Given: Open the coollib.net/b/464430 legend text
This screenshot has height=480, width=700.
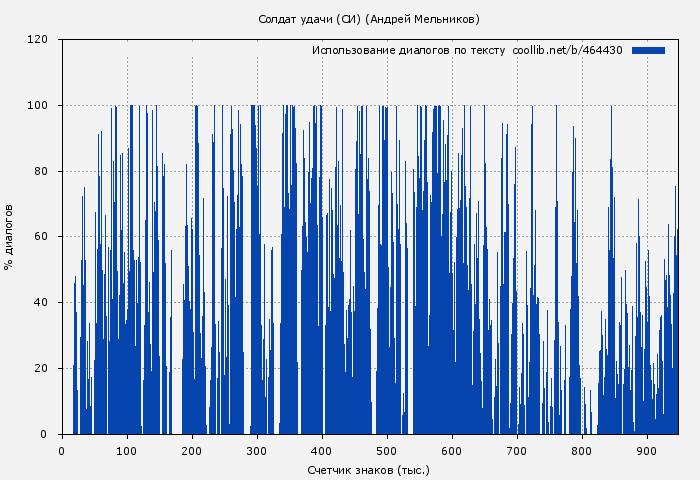Looking at the screenshot, I should click(x=567, y=50).
